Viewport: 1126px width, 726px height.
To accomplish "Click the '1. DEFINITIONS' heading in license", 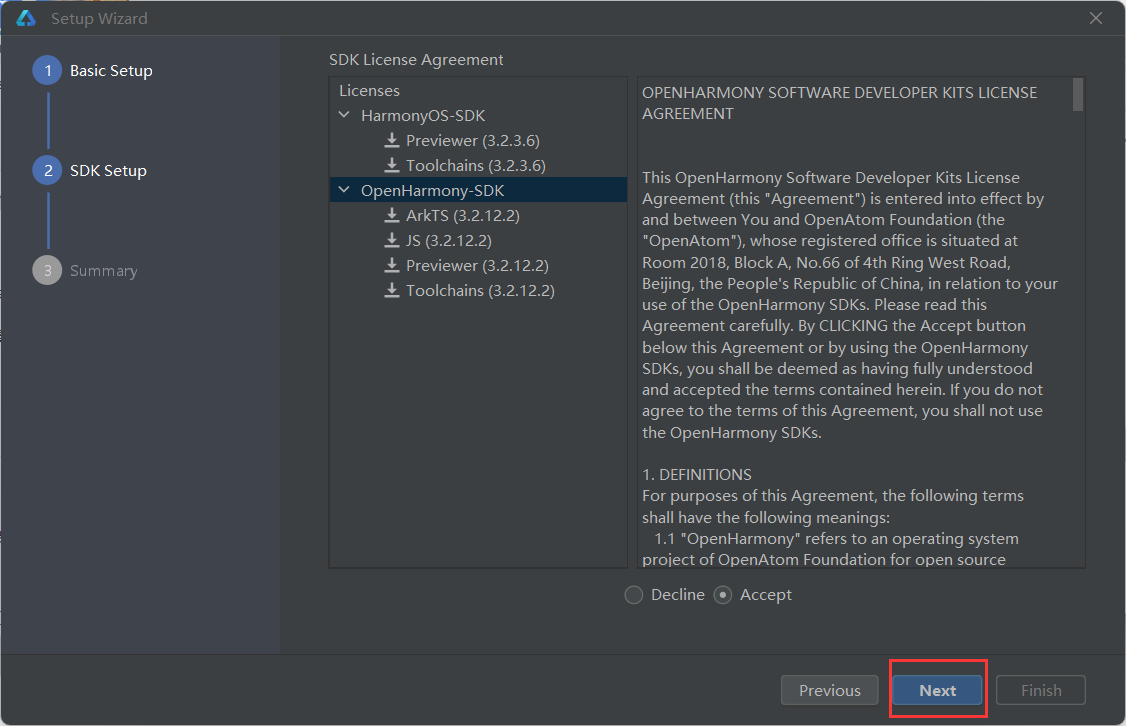I will [697, 475].
